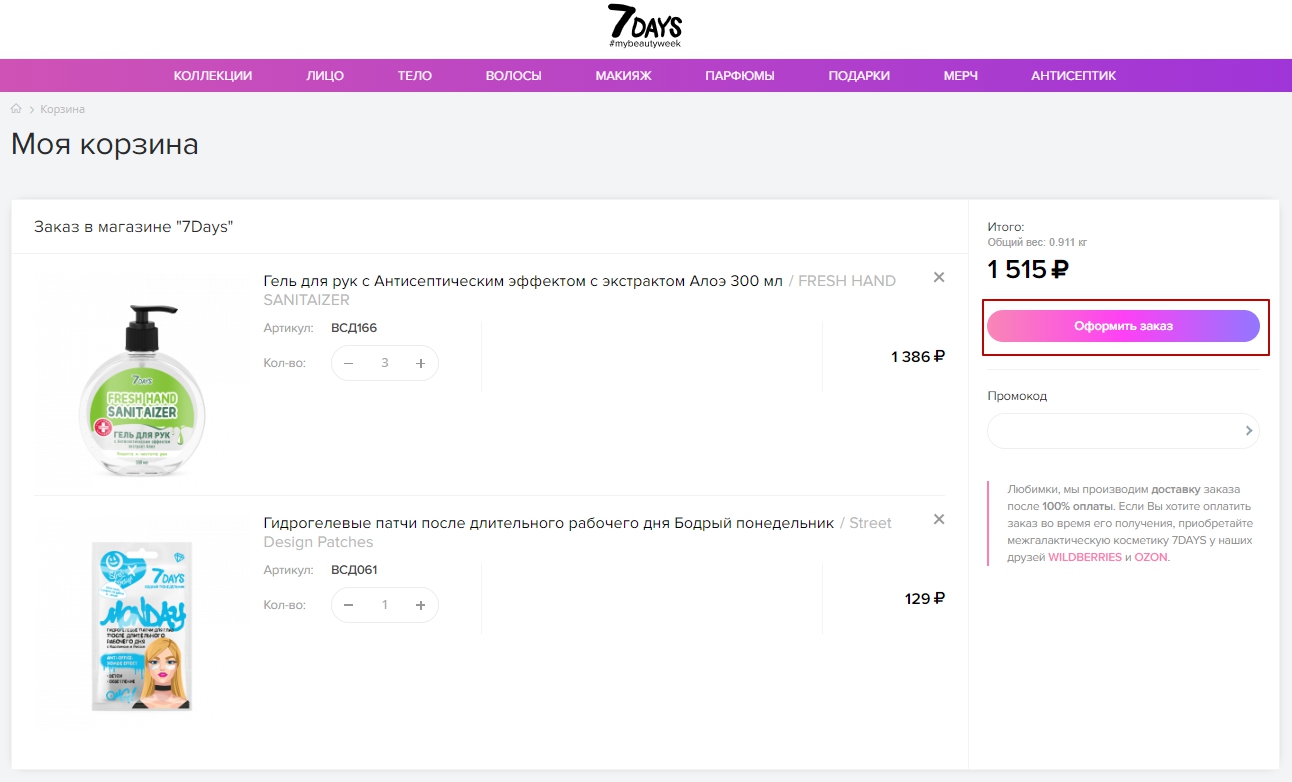The height and width of the screenshot is (782, 1292).
Task: Remove hydrogel patches from cart
Action: (939, 520)
